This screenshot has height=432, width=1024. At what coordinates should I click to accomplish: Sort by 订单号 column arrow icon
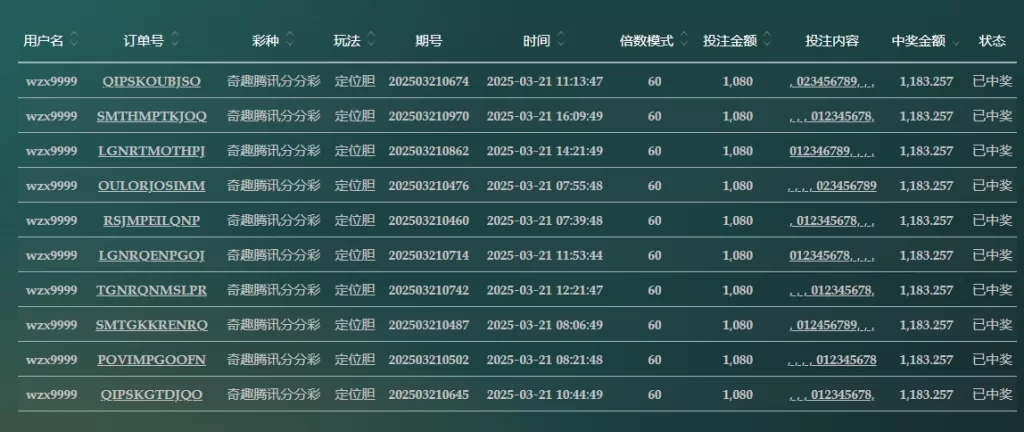174,40
